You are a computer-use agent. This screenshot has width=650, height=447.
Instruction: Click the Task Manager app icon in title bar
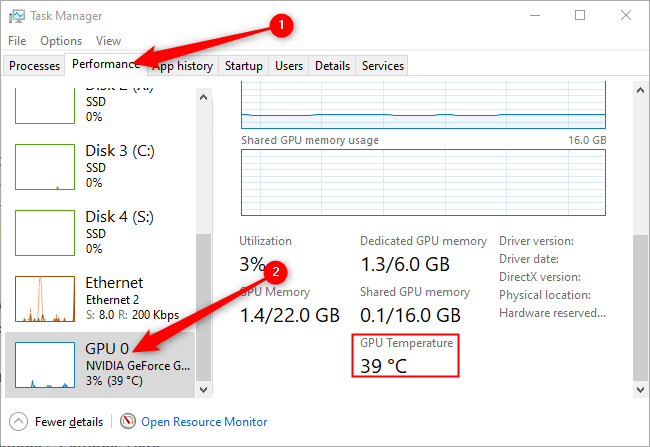pyautogui.click(x=16, y=16)
